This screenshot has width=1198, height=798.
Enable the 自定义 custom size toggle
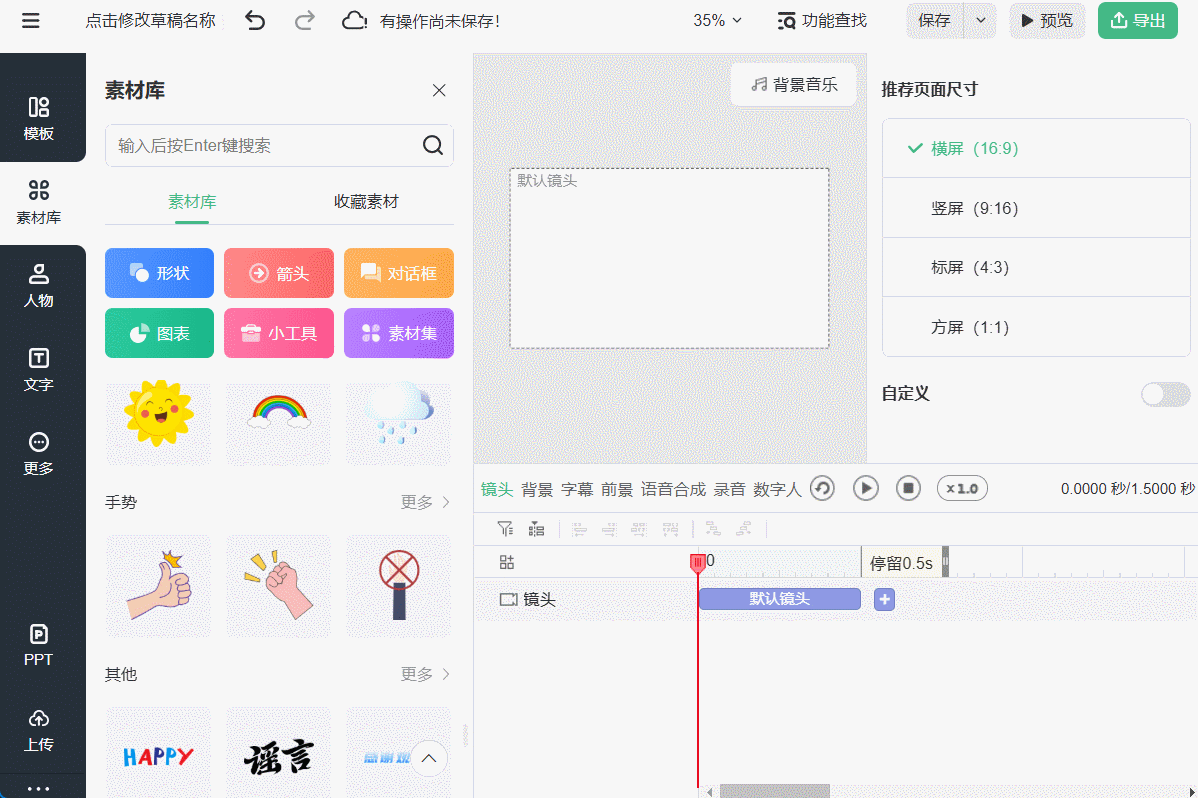coord(1166,395)
